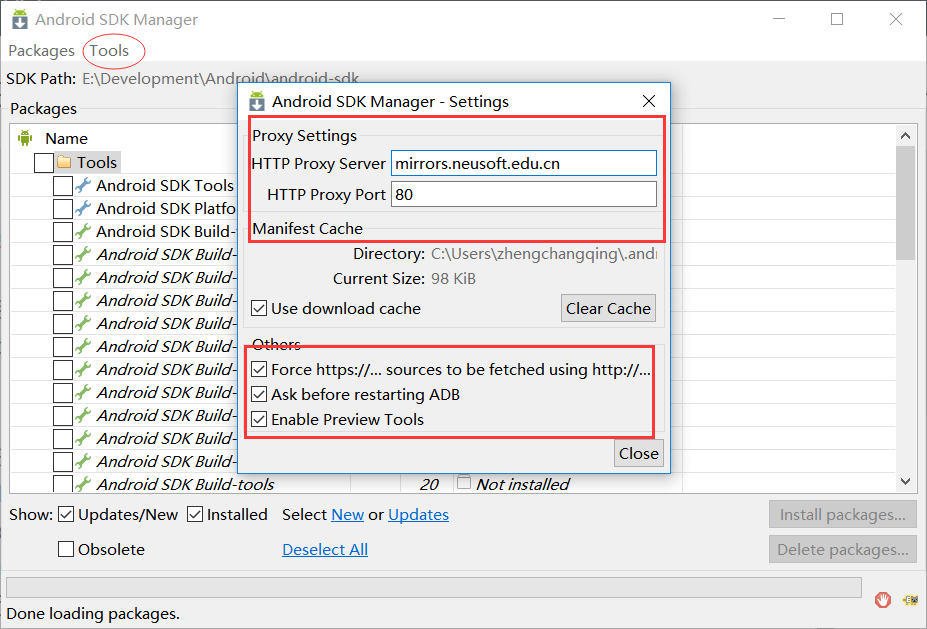
Task: Uncheck Use download cache
Action: coord(259,308)
